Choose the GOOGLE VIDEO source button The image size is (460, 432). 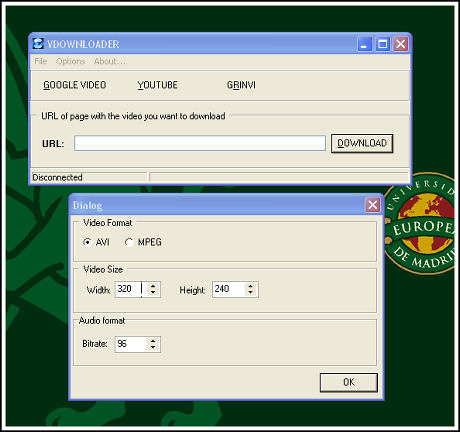tap(75, 85)
